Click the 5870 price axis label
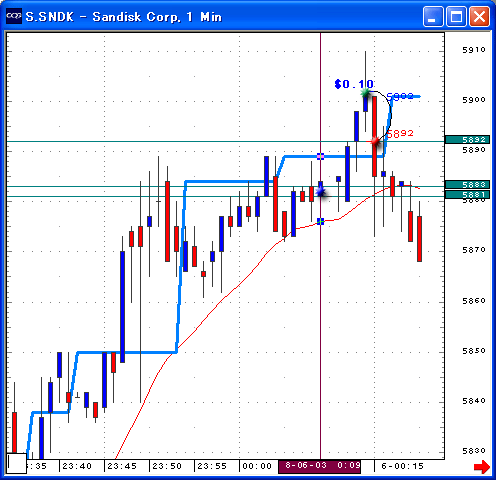Screen dimensions: 496x480 coord(474,250)
